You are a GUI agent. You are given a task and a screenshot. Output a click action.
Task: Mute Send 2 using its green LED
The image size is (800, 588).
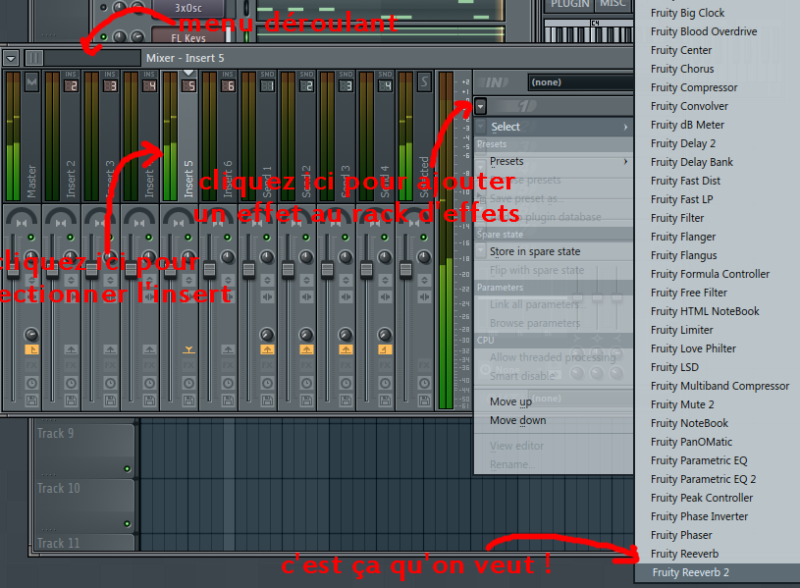point(305,237)
